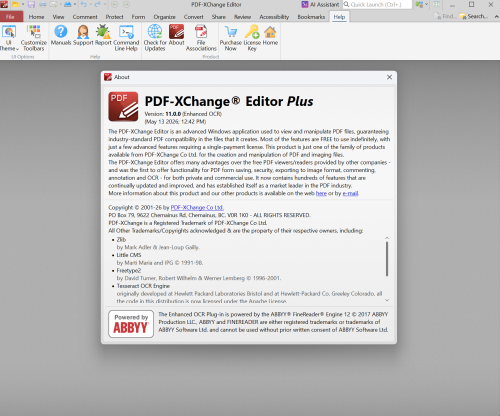Switch to the Comment ribbon tab
500x416 pixels.
pos(85,17)
